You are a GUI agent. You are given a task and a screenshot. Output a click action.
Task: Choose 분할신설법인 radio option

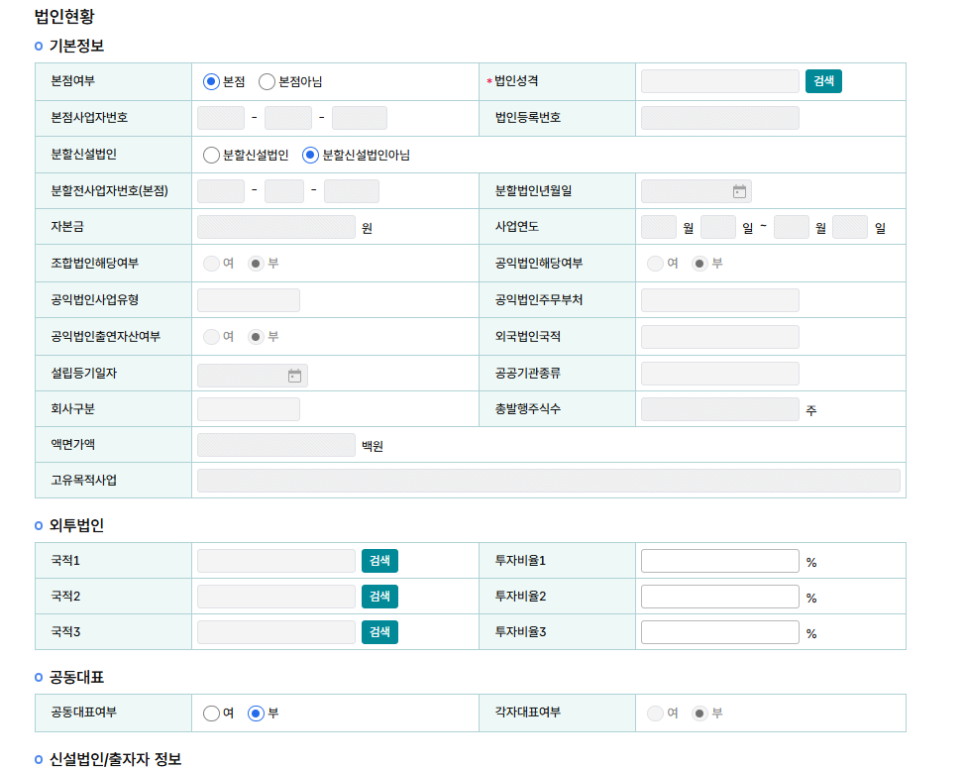211,155
